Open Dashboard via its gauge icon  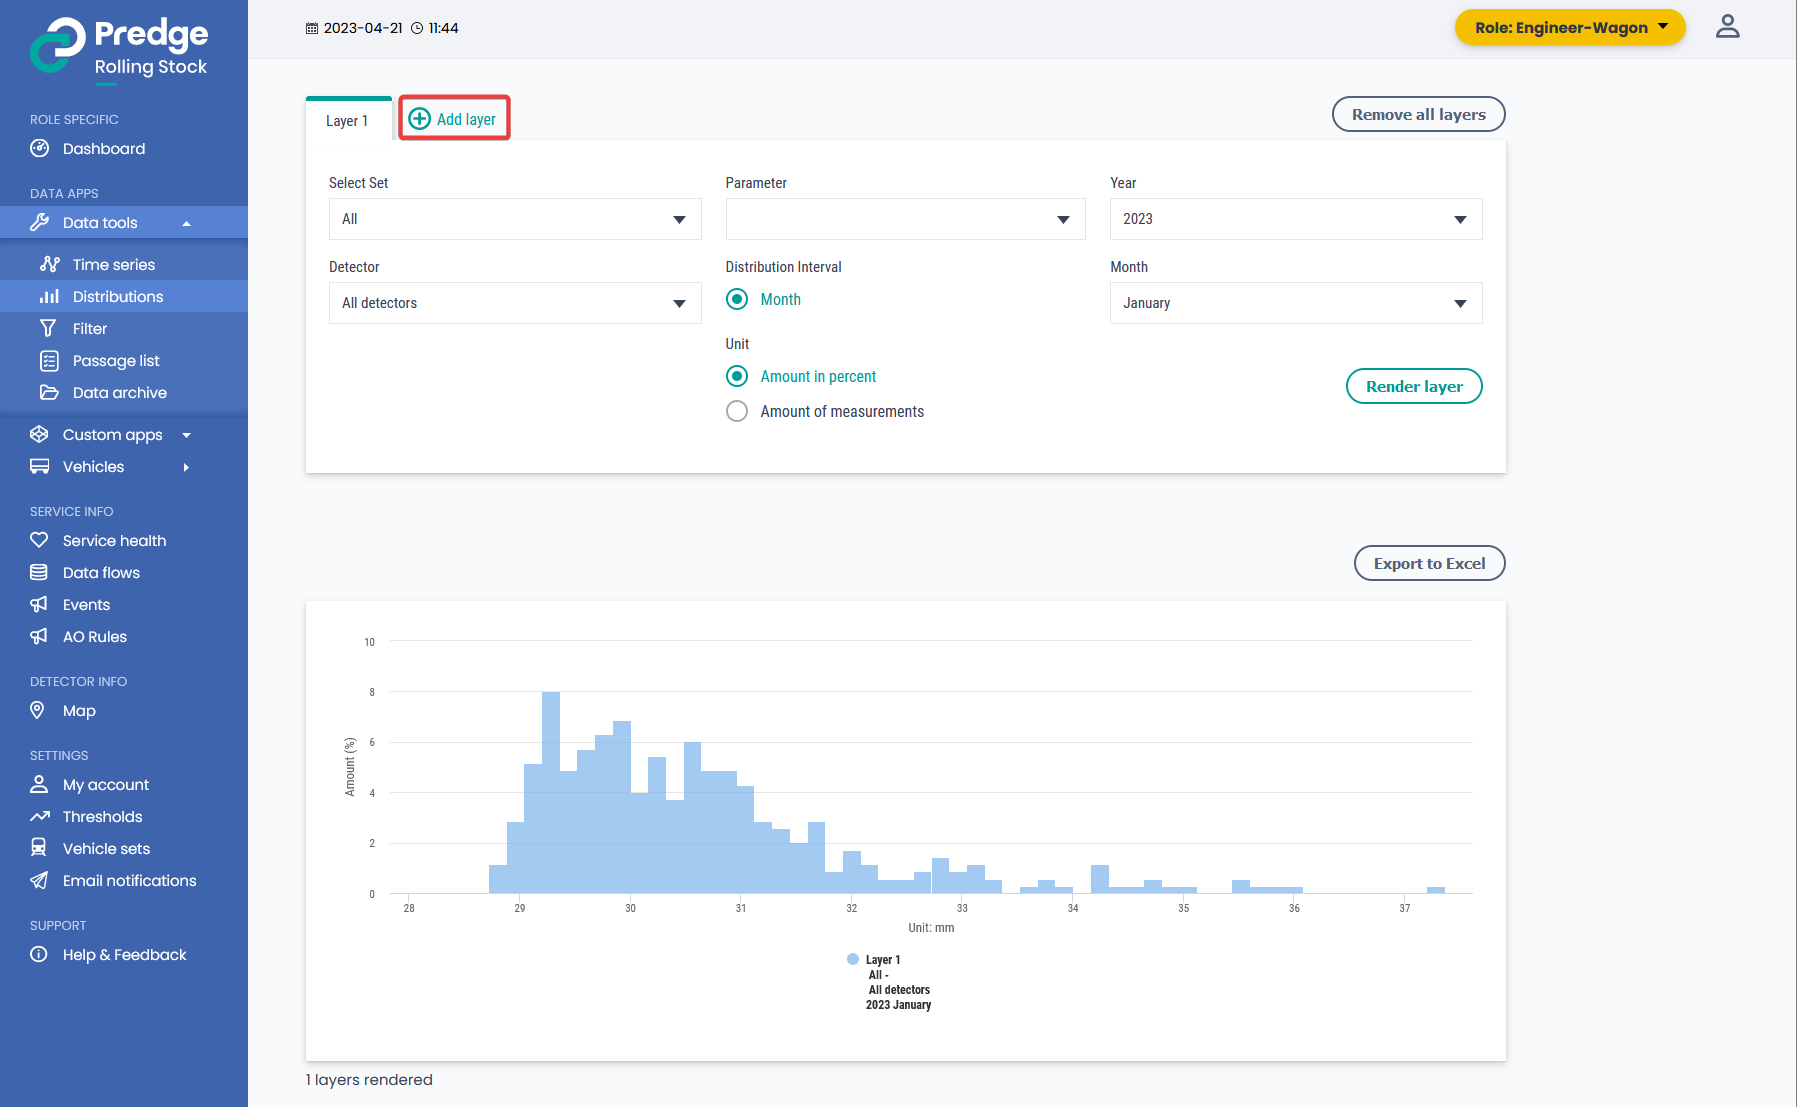tap(39, 149)
